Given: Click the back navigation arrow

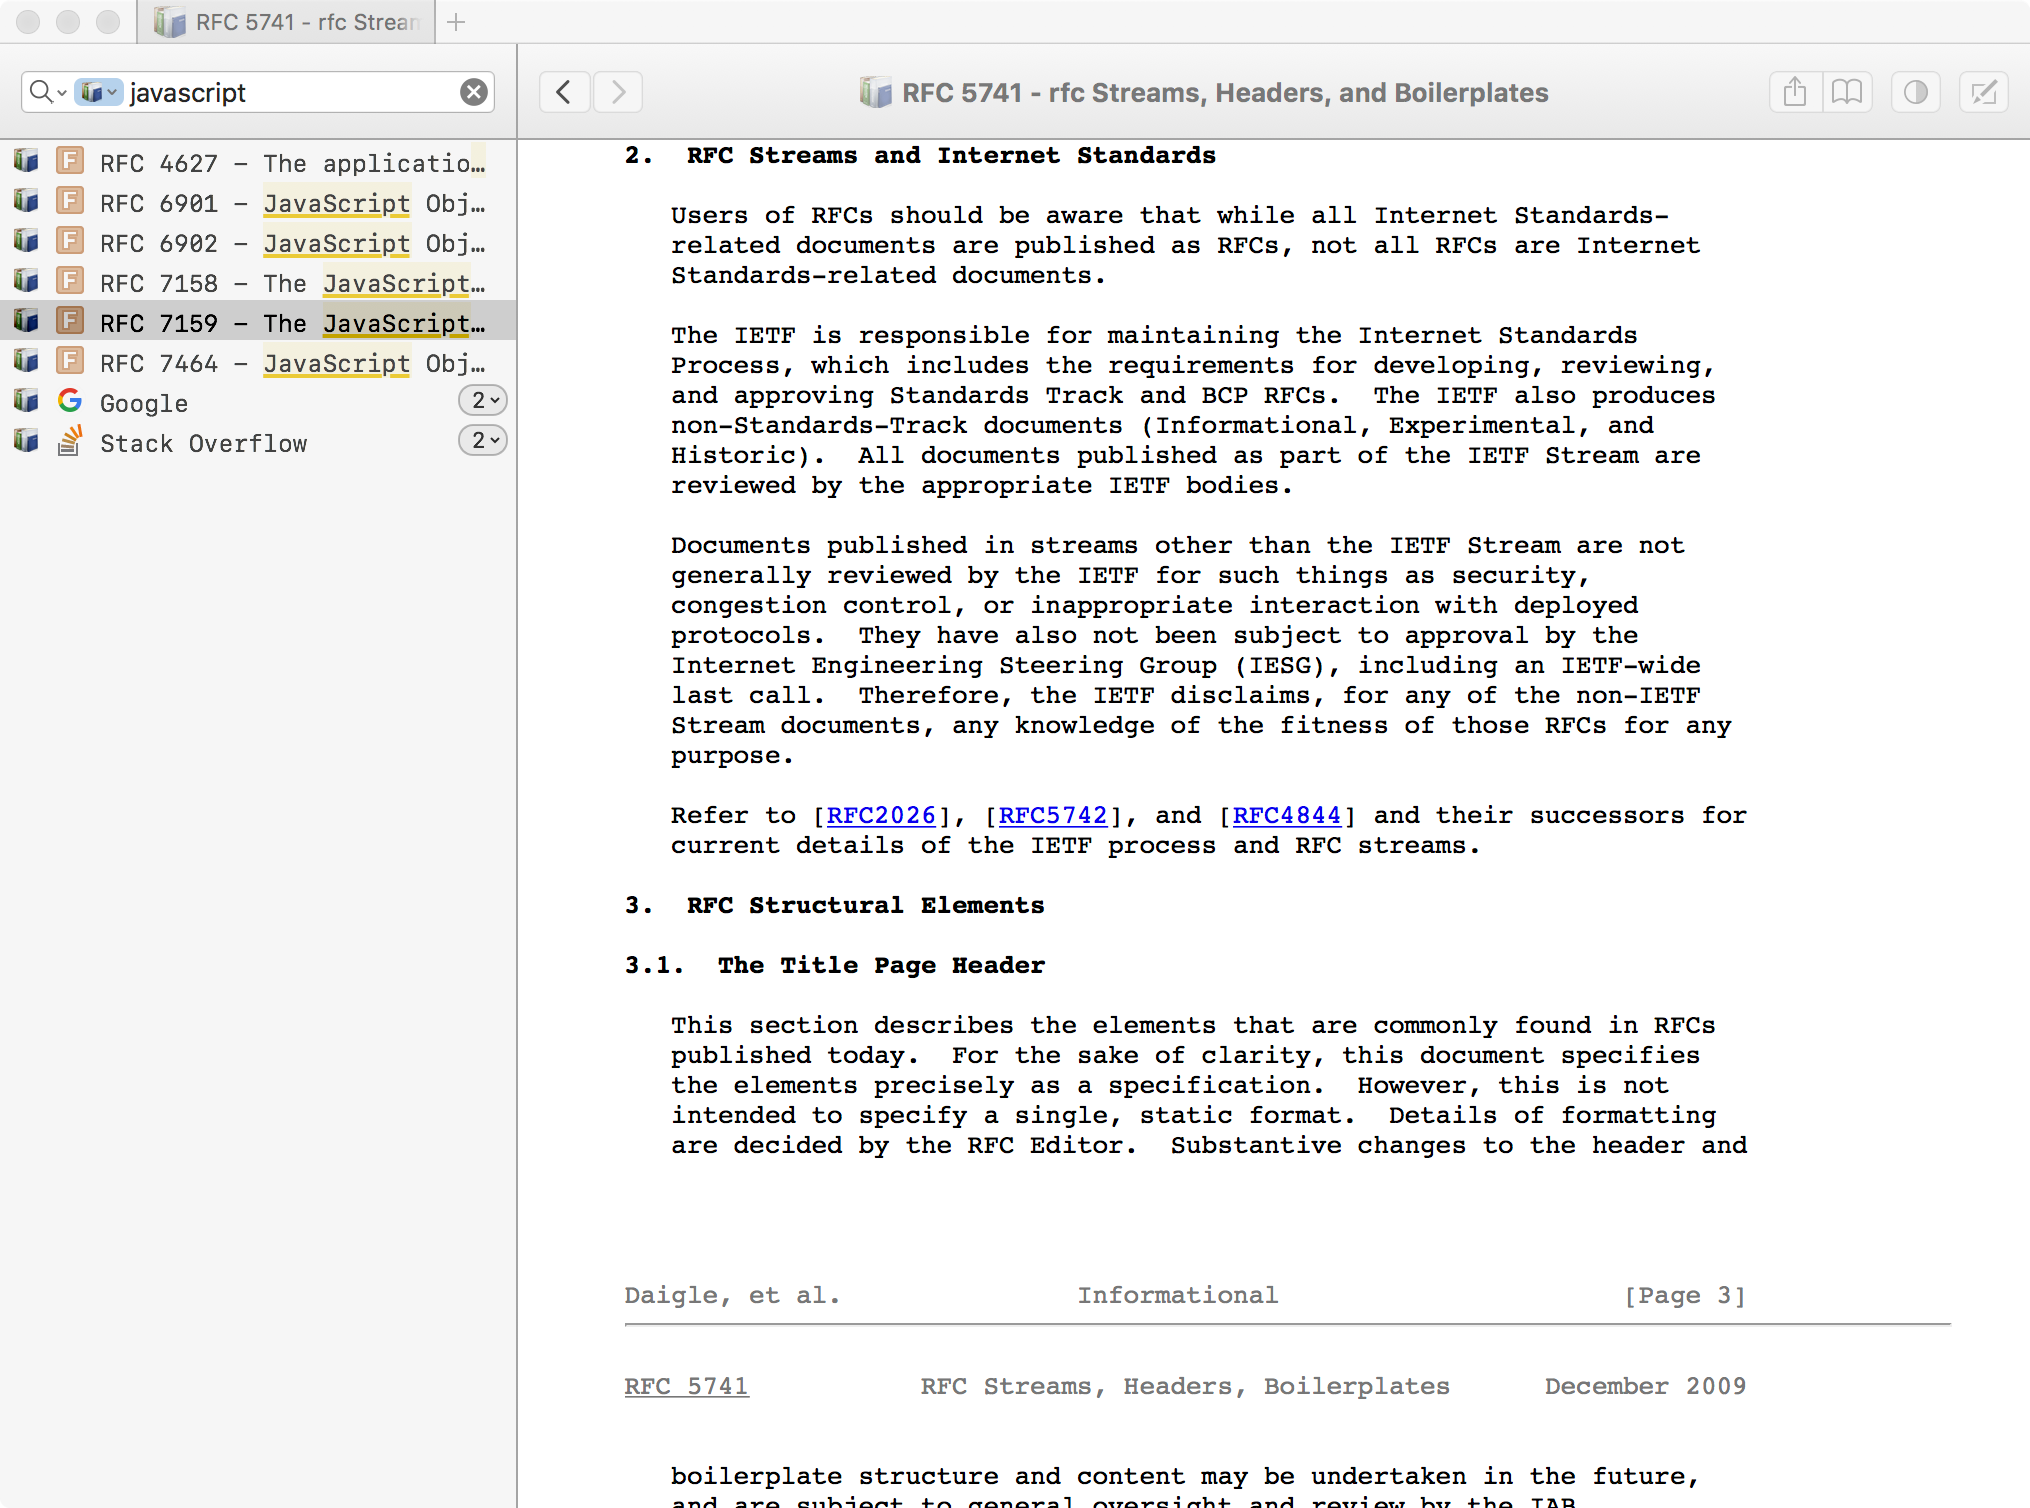Looking at the screenshot, I should (564, 93).
